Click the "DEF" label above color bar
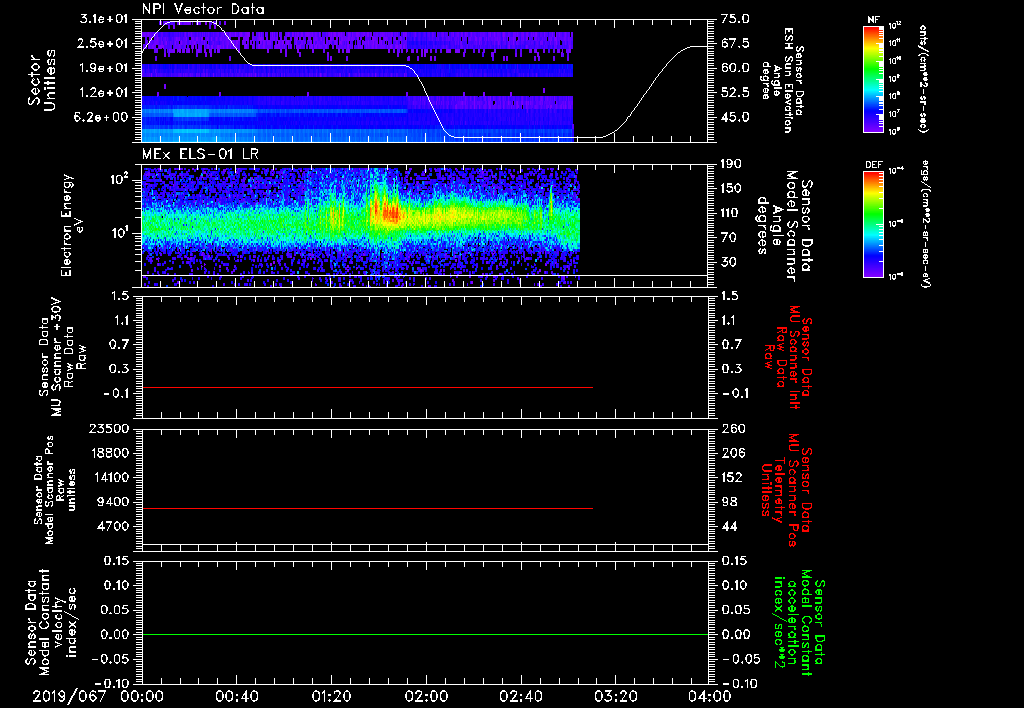 873,165
